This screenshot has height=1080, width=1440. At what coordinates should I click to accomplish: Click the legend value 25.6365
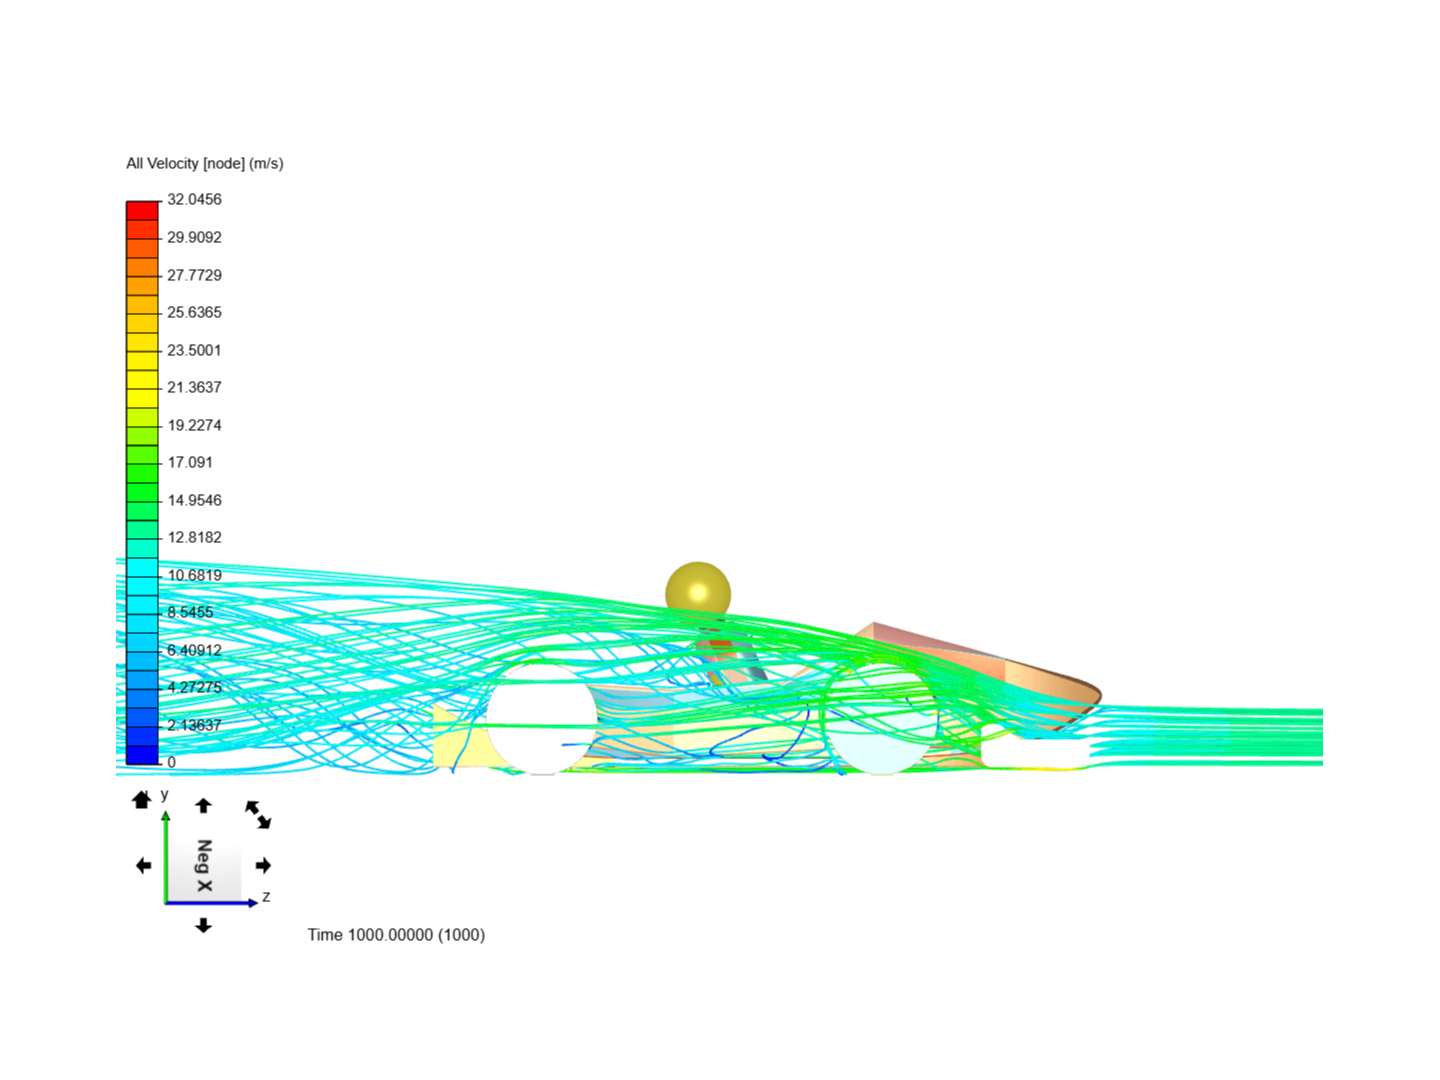pos(194,312)
